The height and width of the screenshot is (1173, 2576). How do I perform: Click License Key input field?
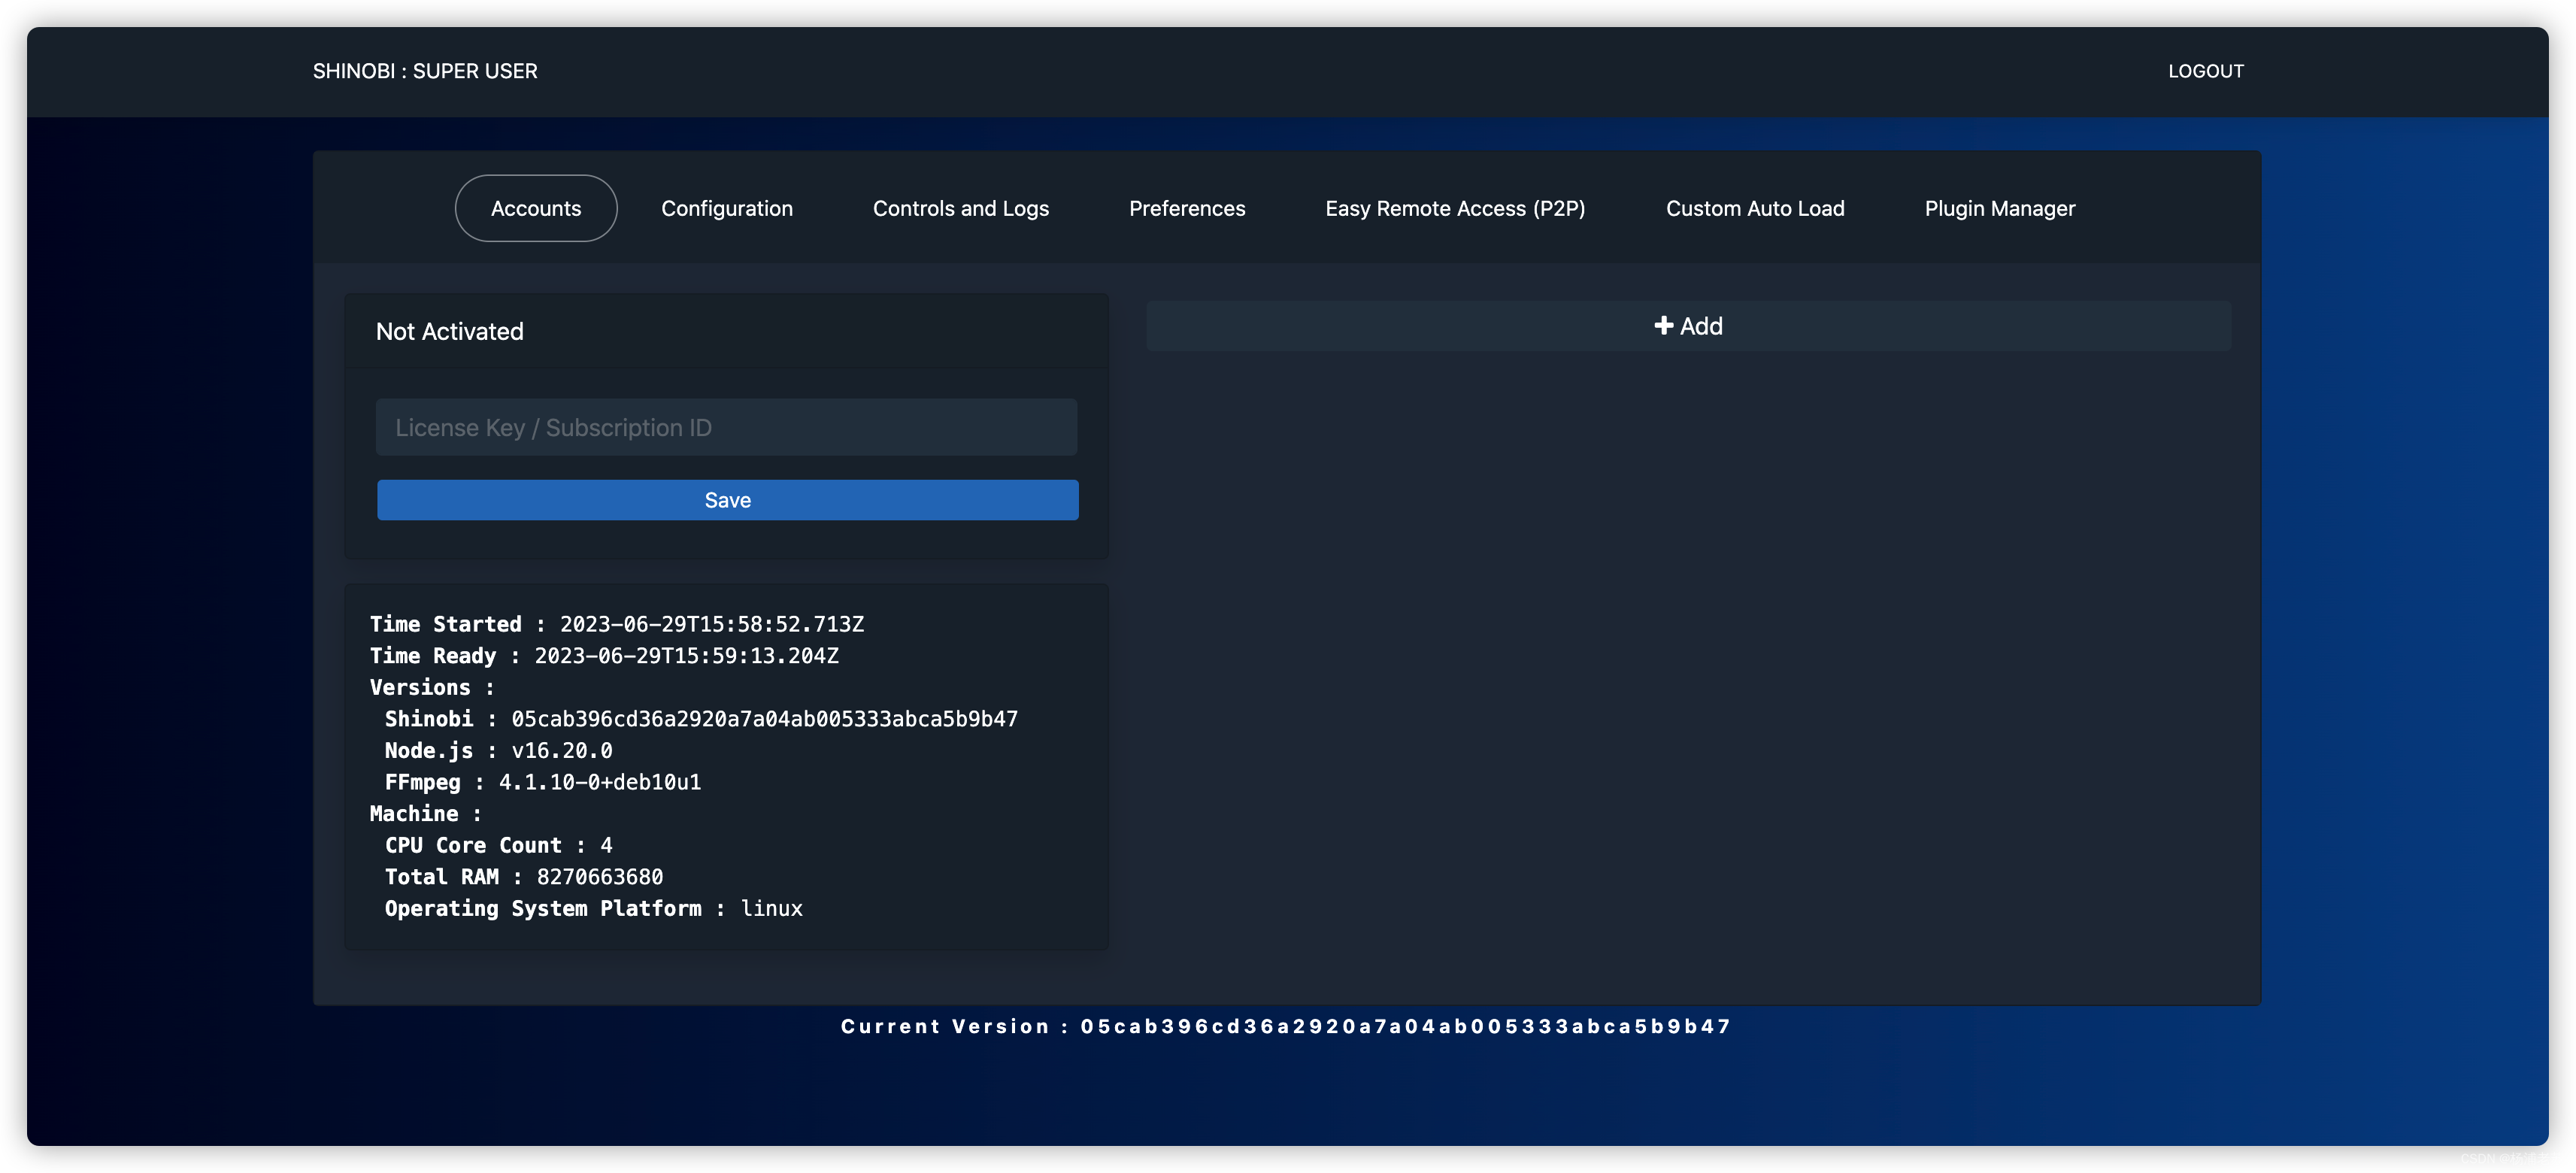pyautogui.click(x=726, y=427)
